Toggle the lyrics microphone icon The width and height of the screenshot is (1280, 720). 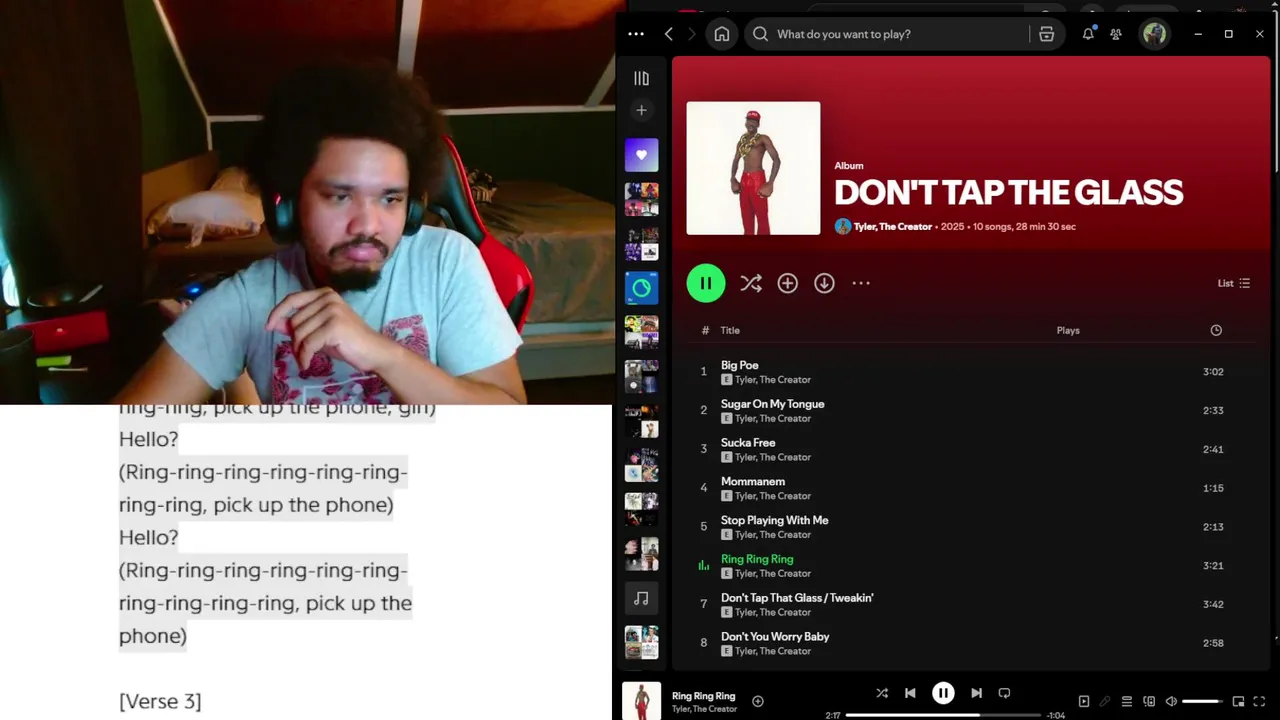click(x=1105, y=702)
